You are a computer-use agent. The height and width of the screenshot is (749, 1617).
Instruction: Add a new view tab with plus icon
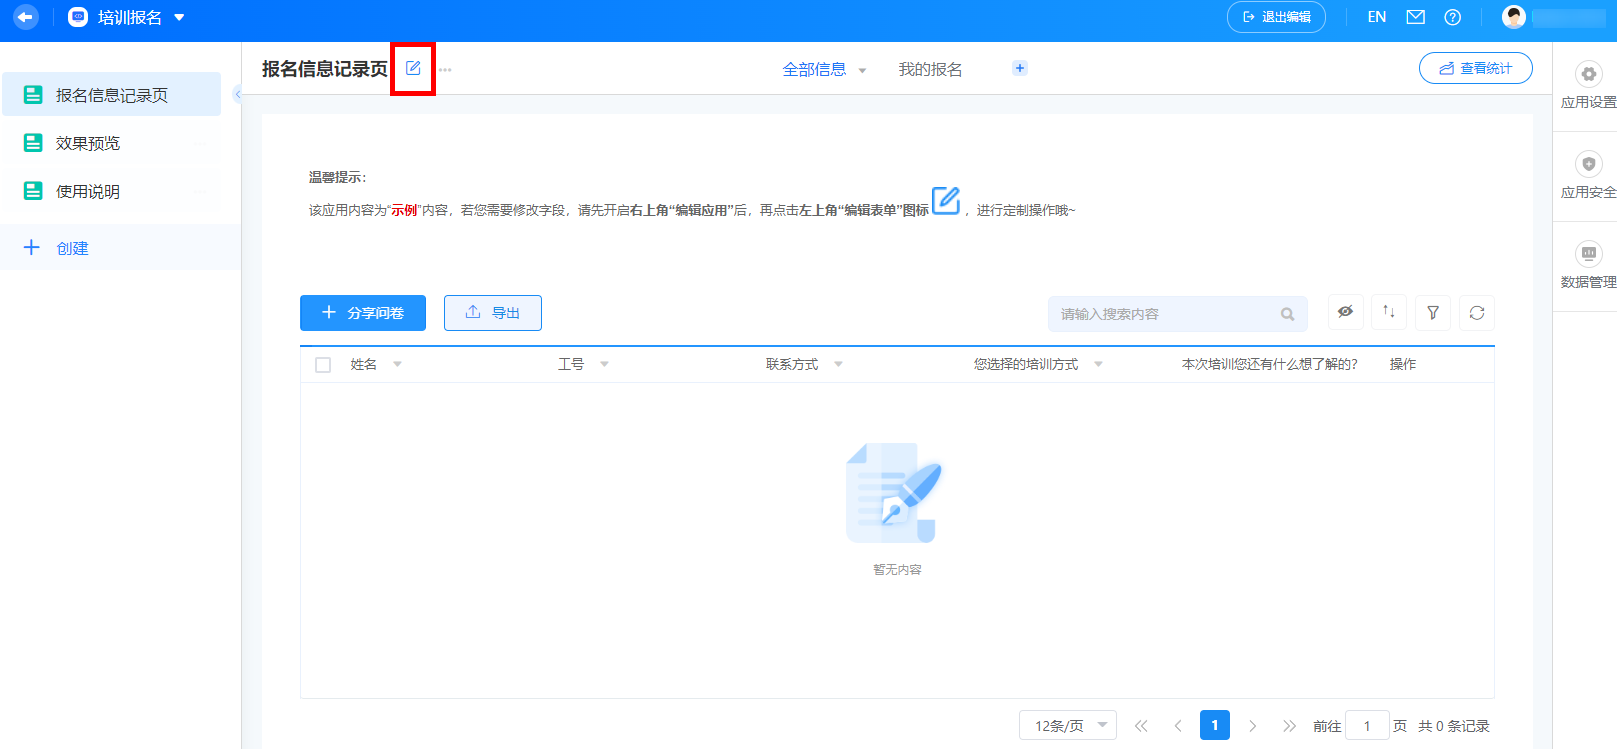1020,68
